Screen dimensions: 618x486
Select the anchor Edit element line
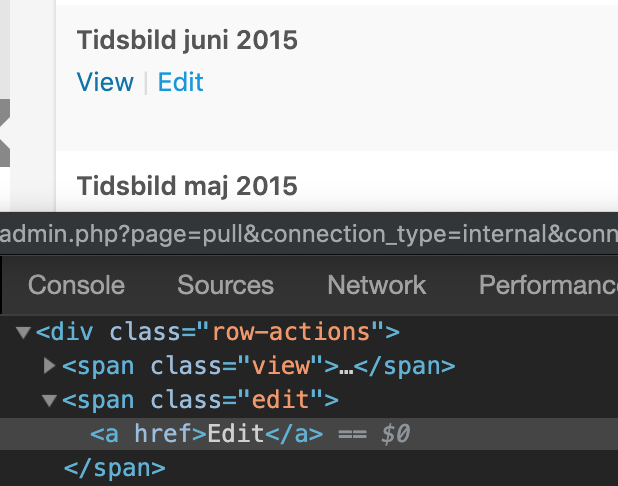click(x=309, y=434)
